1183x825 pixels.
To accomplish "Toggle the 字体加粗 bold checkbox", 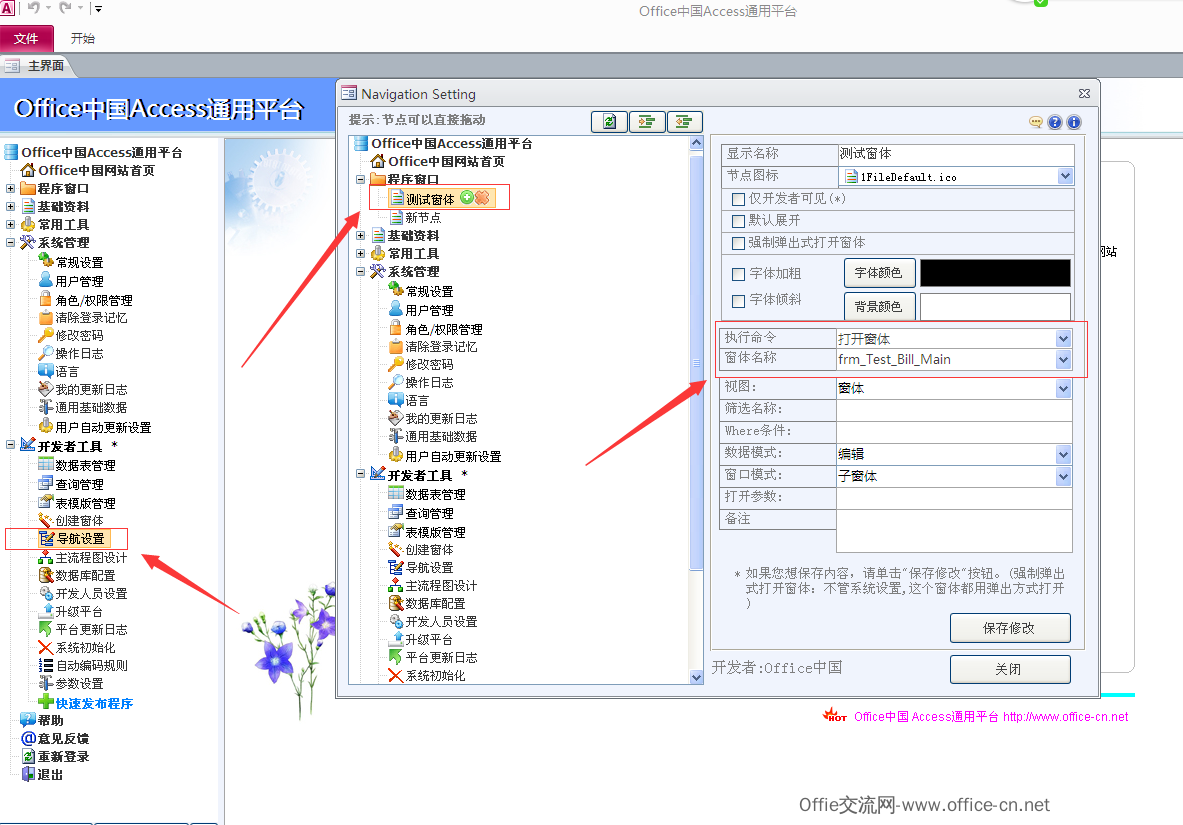I will coord(739,274).
